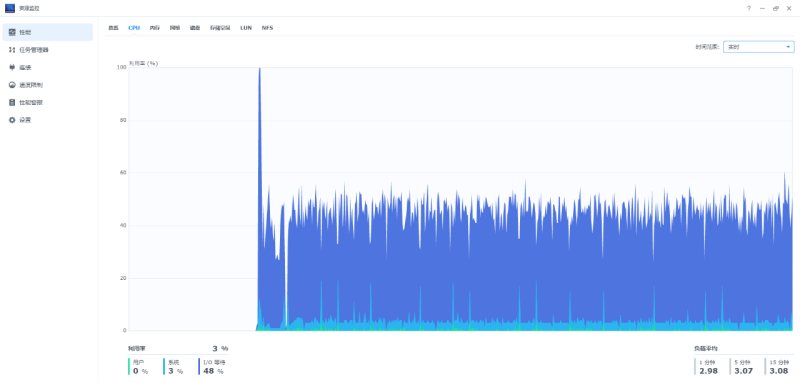Open the help question mark icon
800x383 pixels.
749,9
